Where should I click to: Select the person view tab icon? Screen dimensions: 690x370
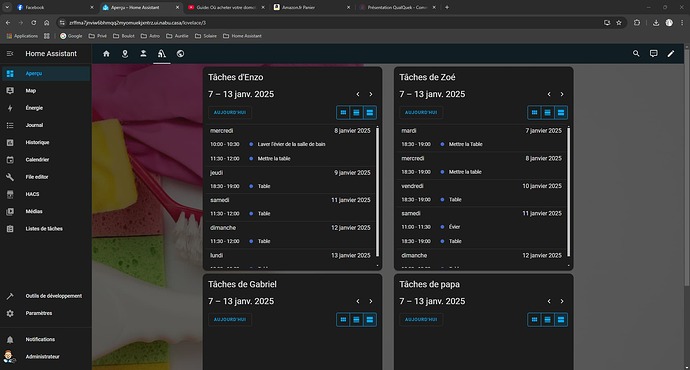tap(143, 54)
